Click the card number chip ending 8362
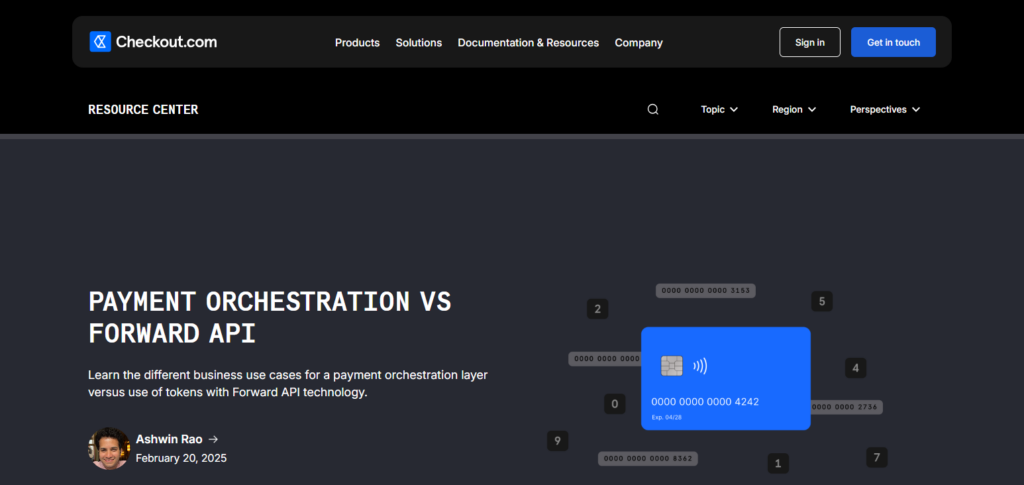 [648, 459]
